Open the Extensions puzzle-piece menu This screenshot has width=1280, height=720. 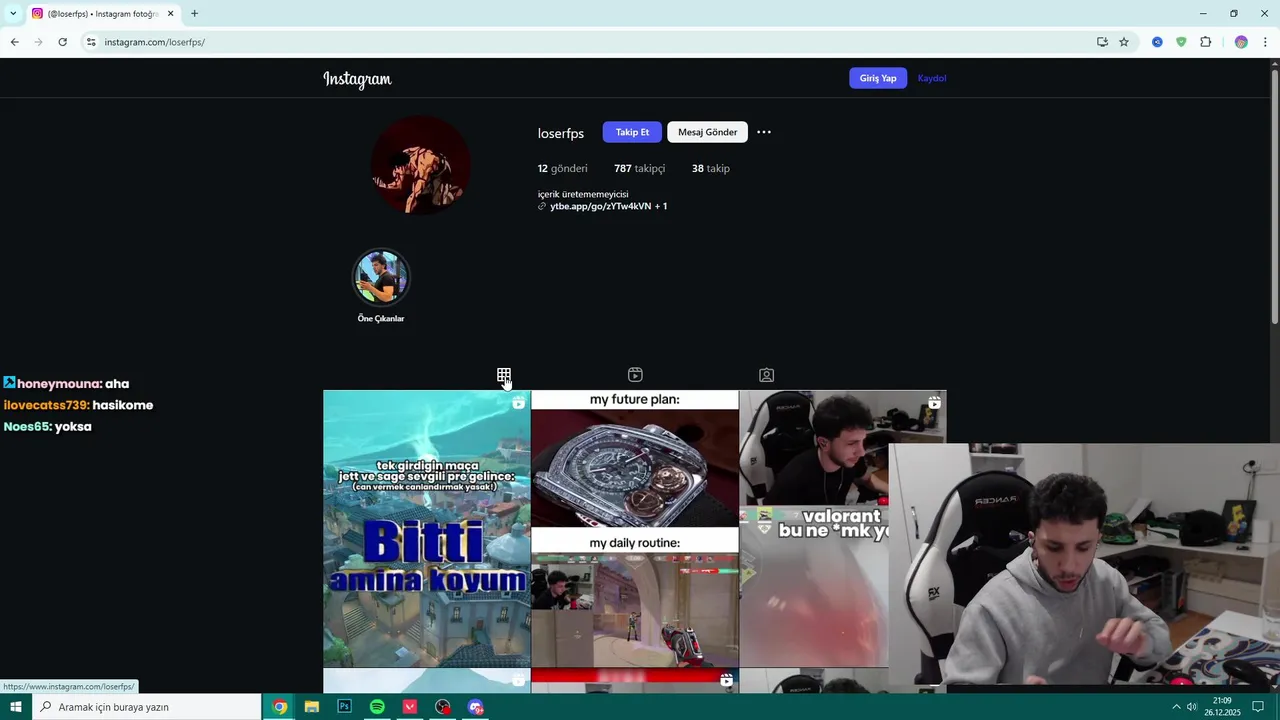click(x=1205, y=42)
